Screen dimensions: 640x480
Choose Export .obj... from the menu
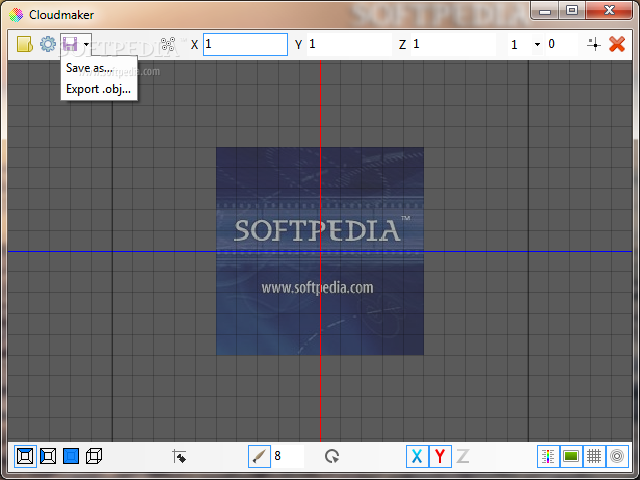[x=98, y=89]
